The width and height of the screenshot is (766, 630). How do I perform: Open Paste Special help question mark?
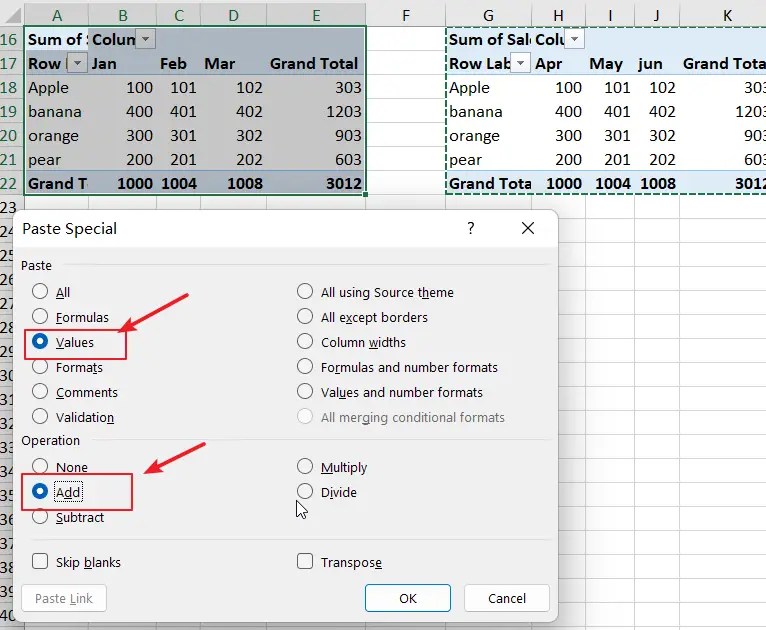[470, 228]
